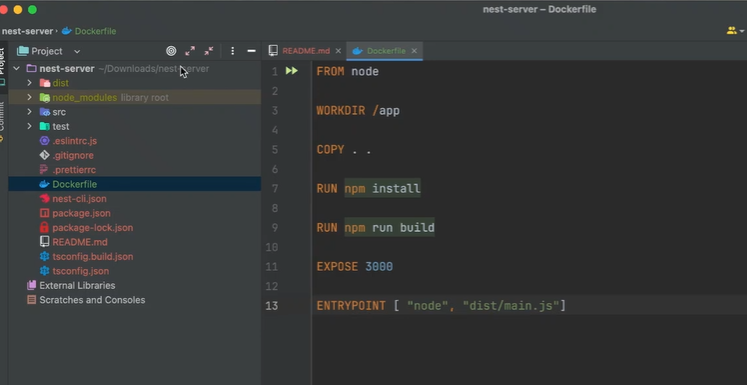This screenshot has width=747, height=385.
Task: Click the Select Opened File target icon
Action: pyautogui.click(x=171, y=51)
